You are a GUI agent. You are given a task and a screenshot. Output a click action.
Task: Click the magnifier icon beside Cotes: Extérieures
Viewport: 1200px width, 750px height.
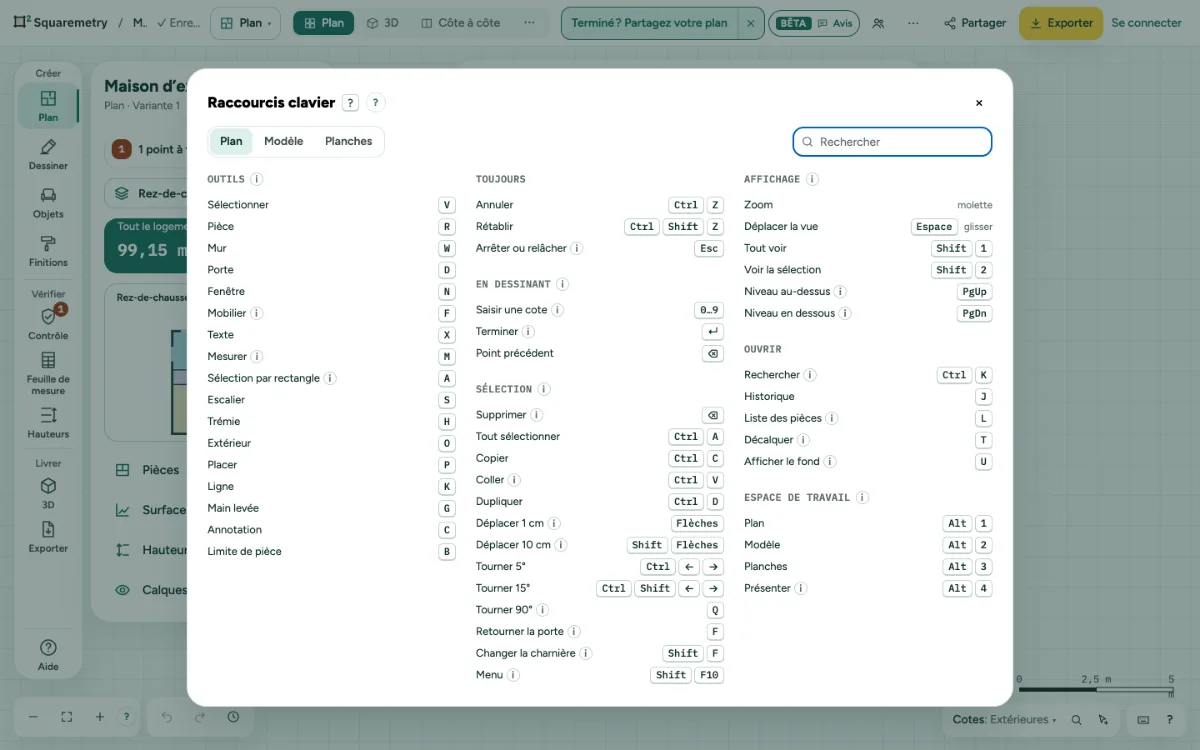pos(1077,720)
